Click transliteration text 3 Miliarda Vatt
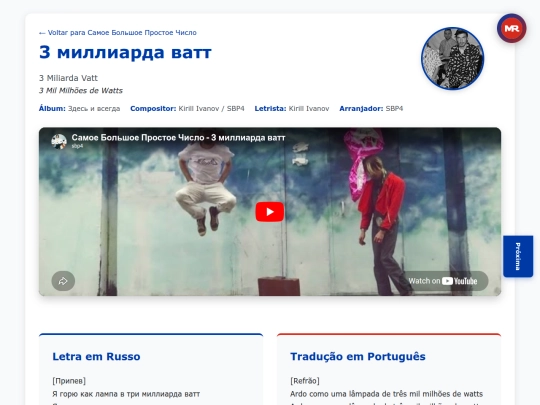This screenshot has width=540, height=405. [68, 78]
